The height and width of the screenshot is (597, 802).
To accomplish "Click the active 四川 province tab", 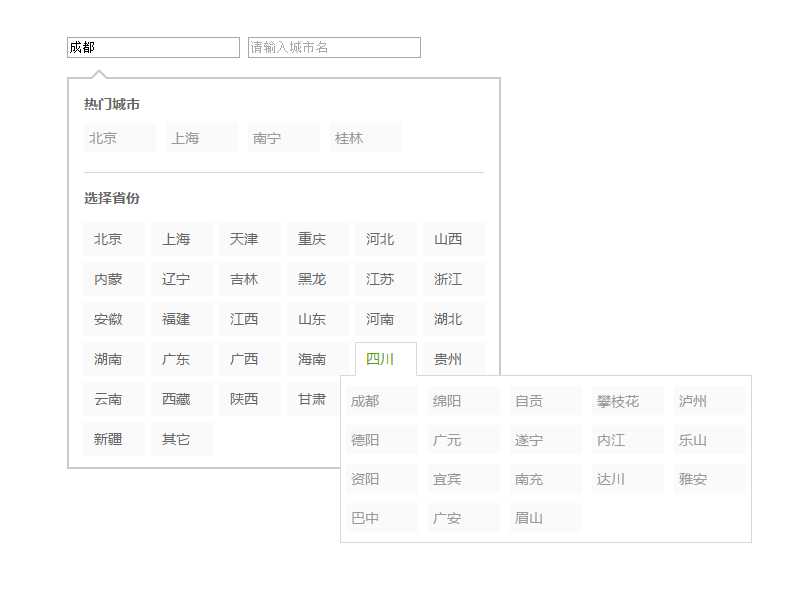I will tap(386, 359).
